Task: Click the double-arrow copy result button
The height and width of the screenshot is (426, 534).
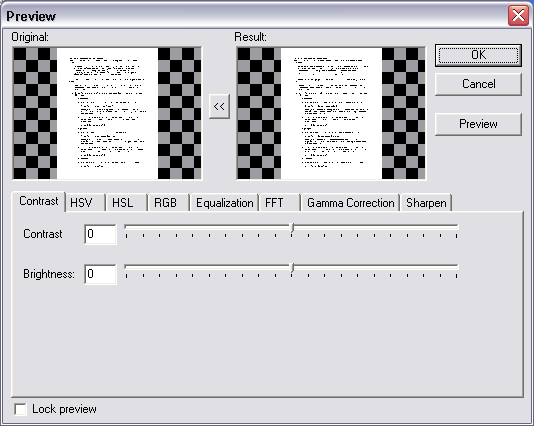Action: (219, 107)
